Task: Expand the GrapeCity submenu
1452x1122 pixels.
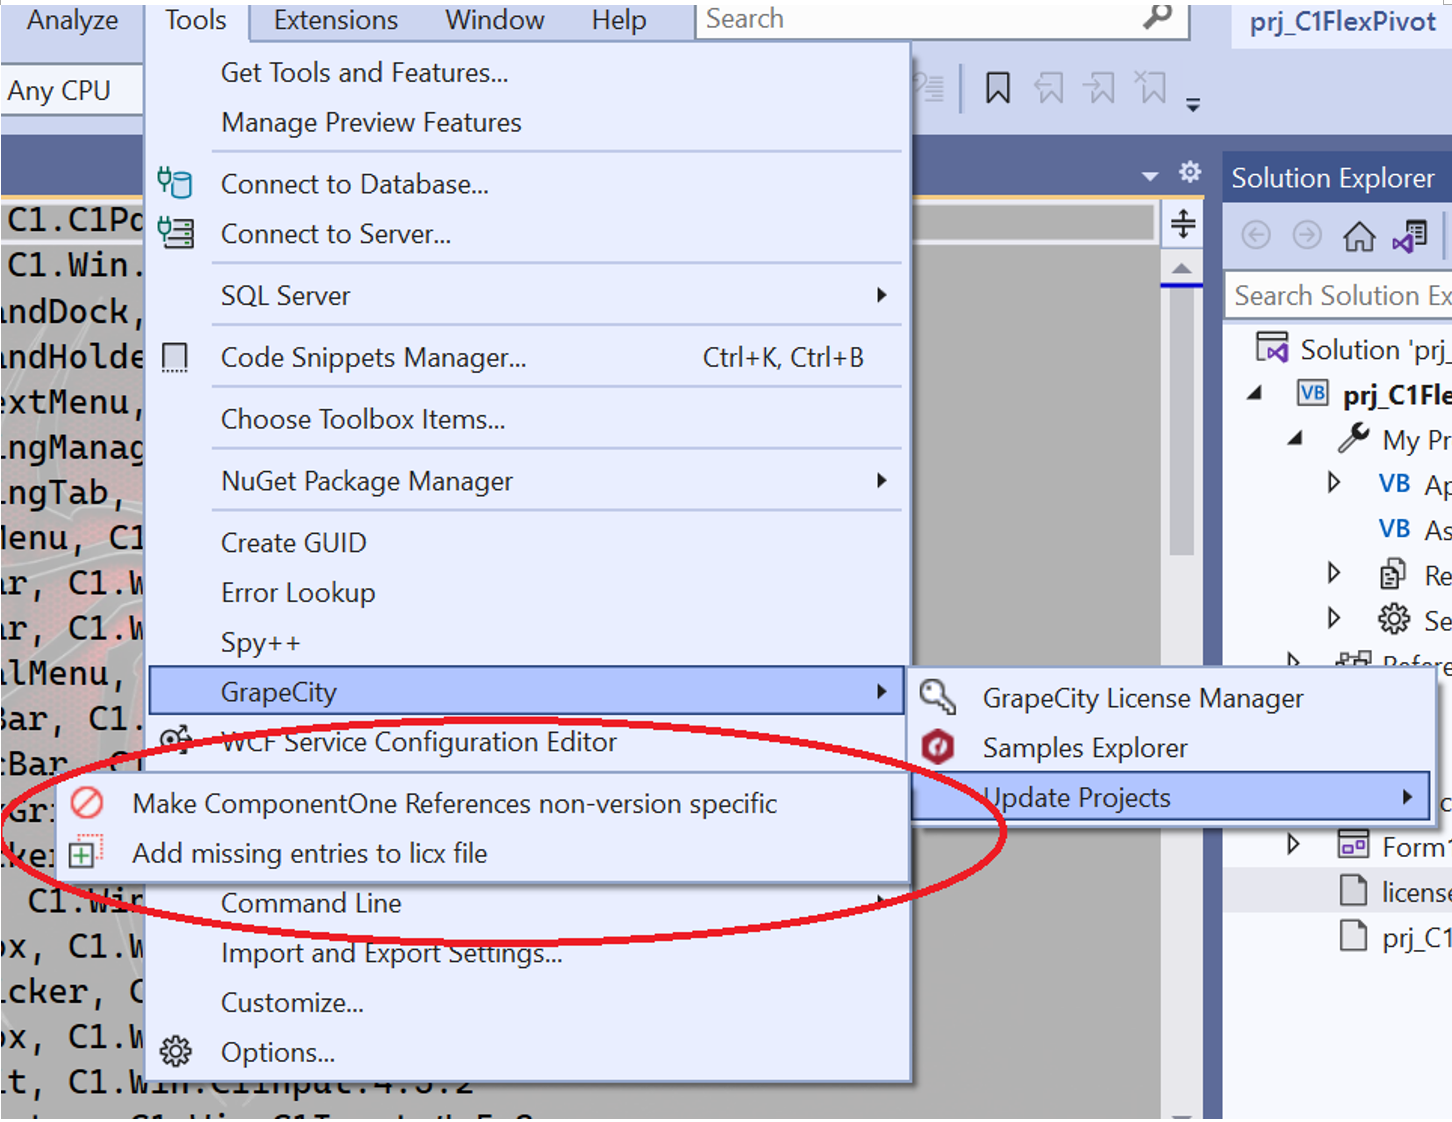Action: coord(527,691)
